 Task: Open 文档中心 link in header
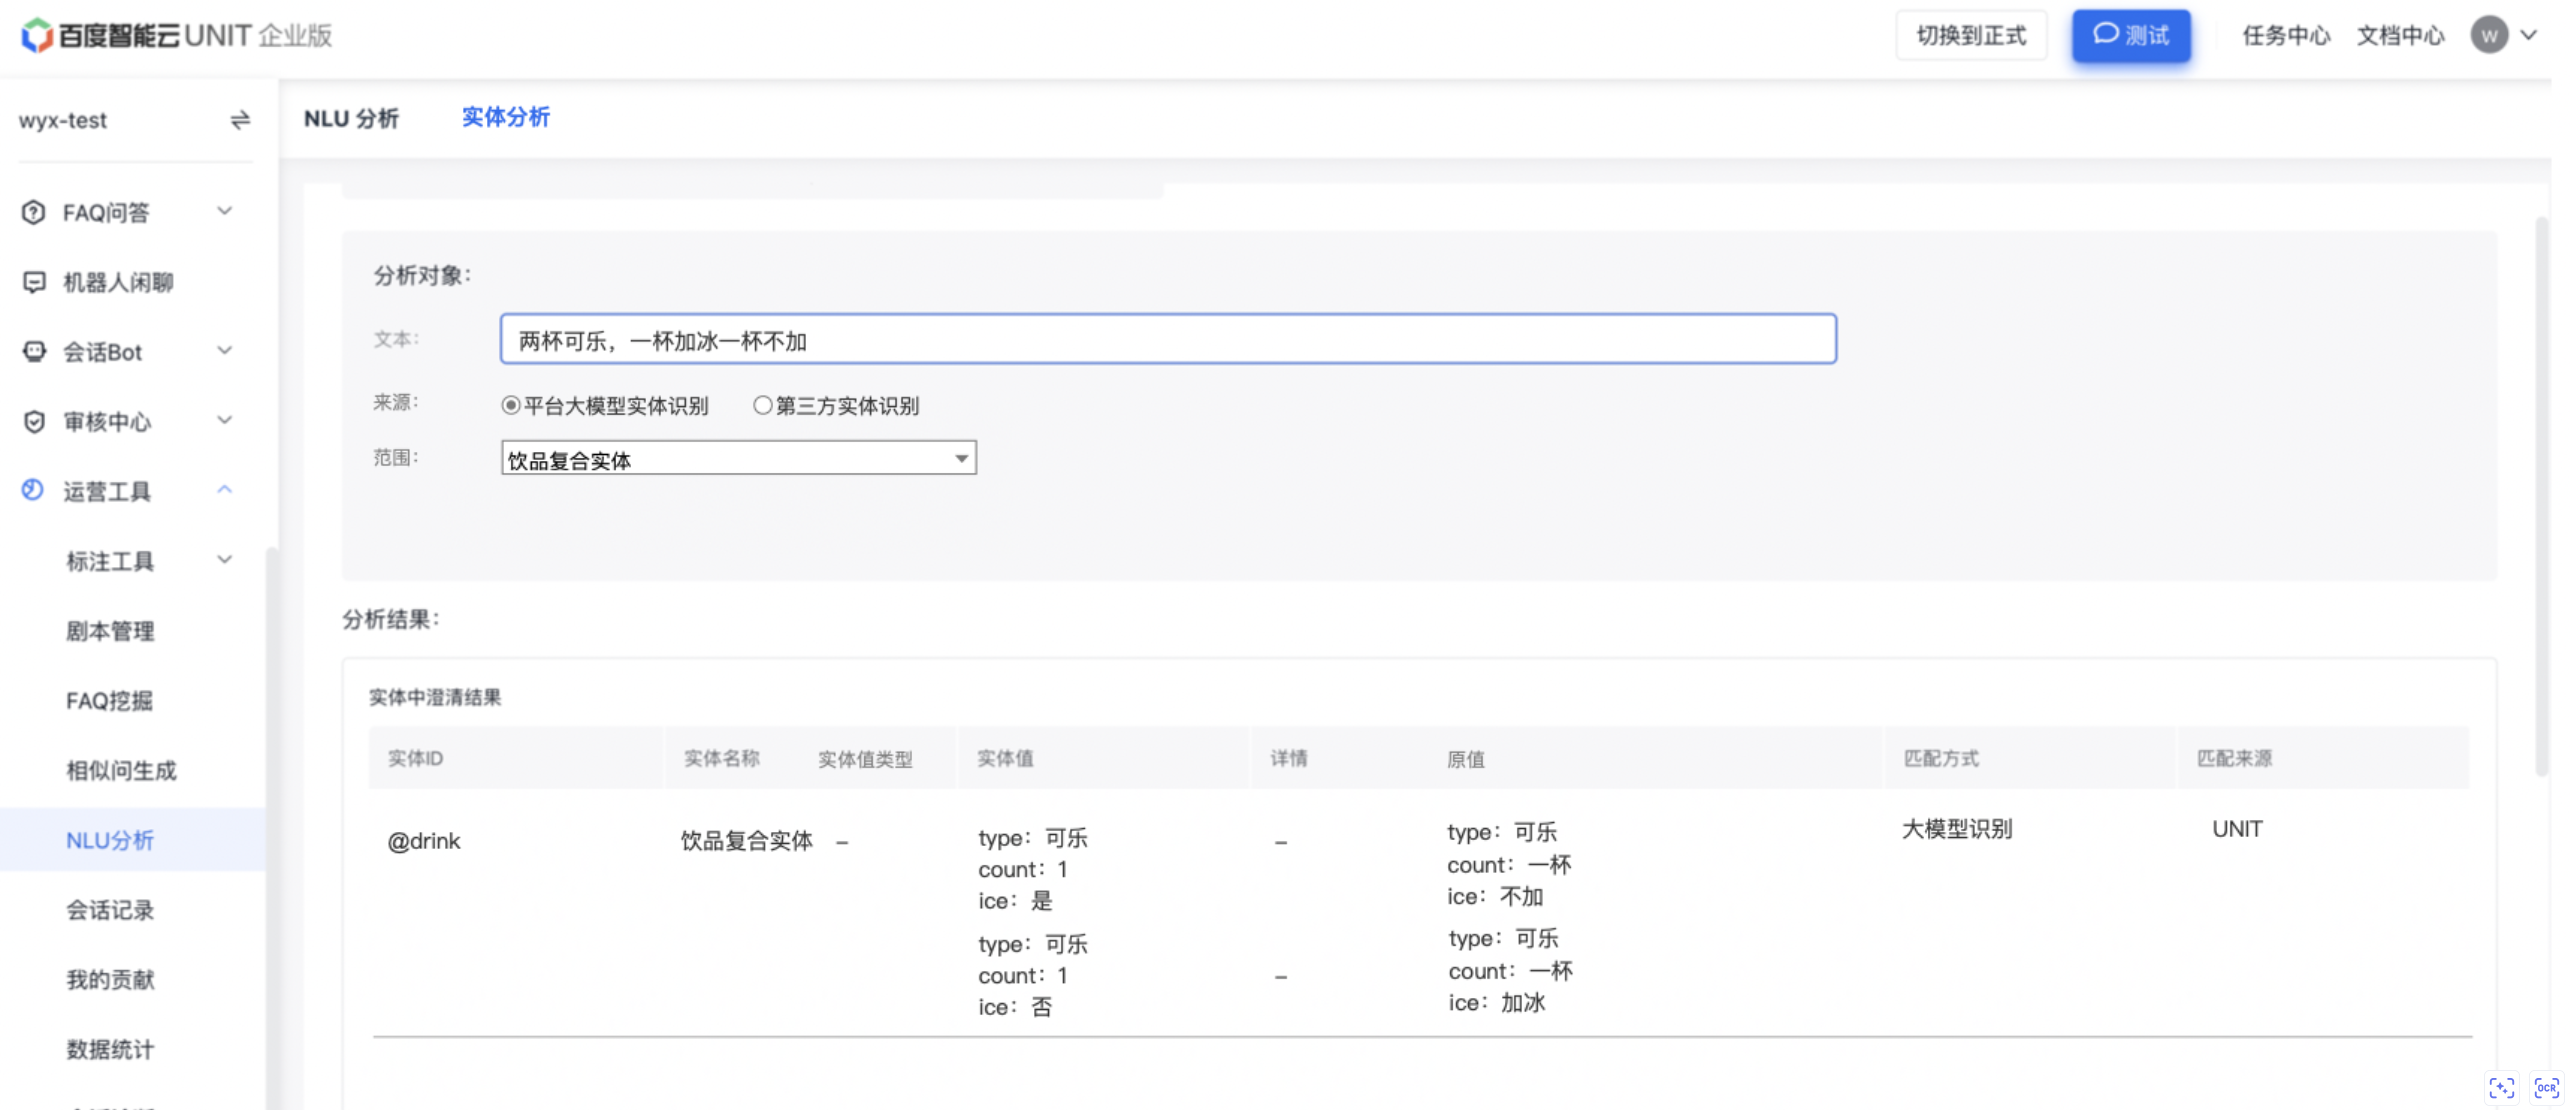pos(2400,36)
